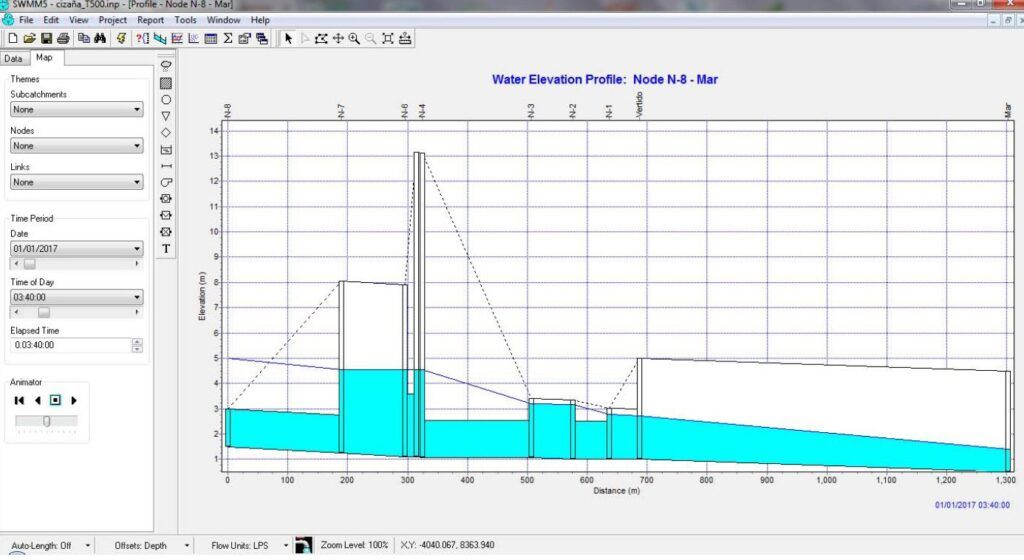Print using the printer toolbar icon

click(63, 39)
